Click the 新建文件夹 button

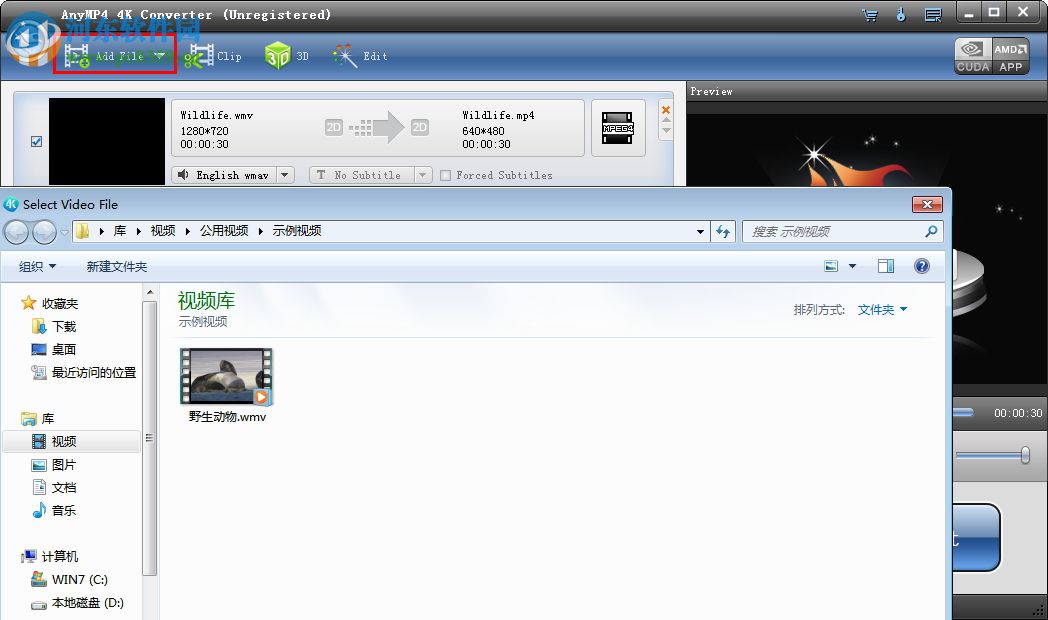114,266
